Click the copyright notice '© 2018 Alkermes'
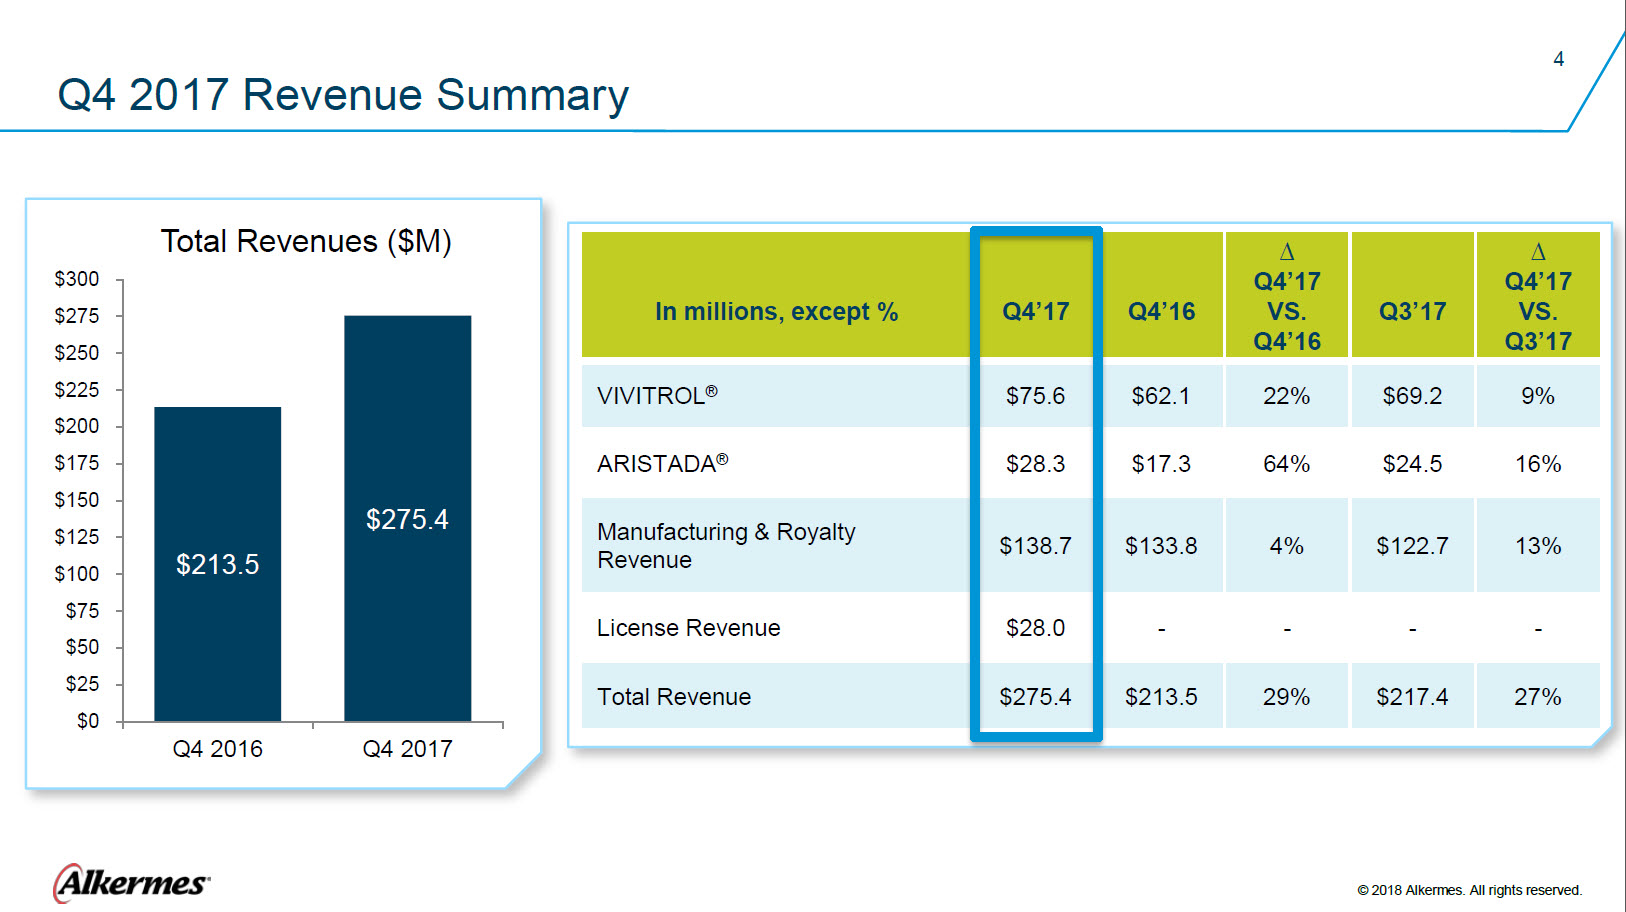1626x912 pixels. pyautogui.click(x=1469, y=890)
